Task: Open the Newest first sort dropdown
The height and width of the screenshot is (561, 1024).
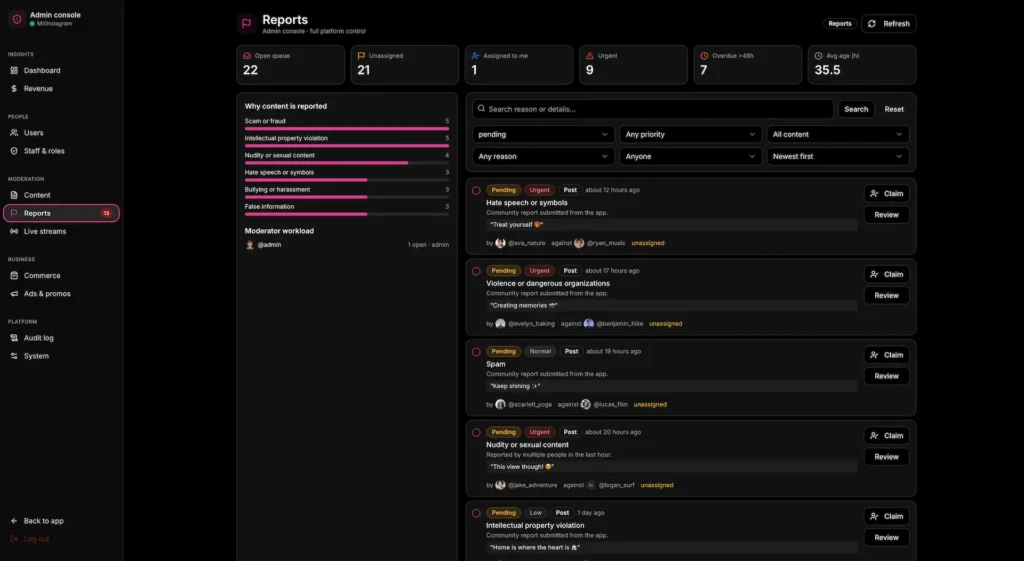Action: 838,157
